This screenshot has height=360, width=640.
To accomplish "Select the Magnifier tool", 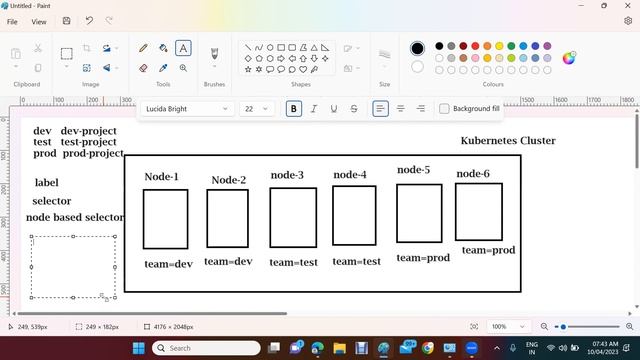I will coord(183,68).
